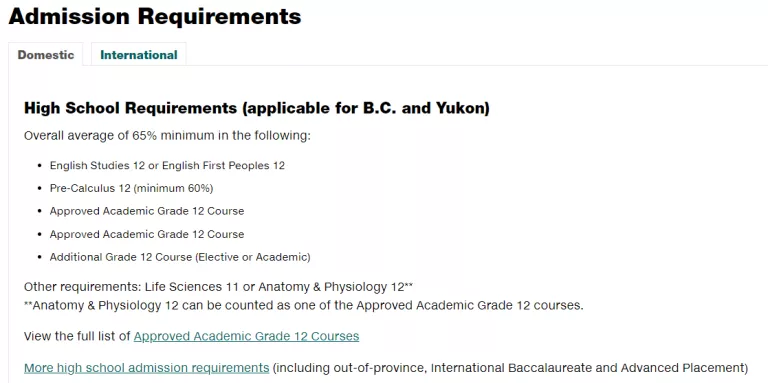Click the Pre-Calculus 12 minimum 60% item

point(131,188)
